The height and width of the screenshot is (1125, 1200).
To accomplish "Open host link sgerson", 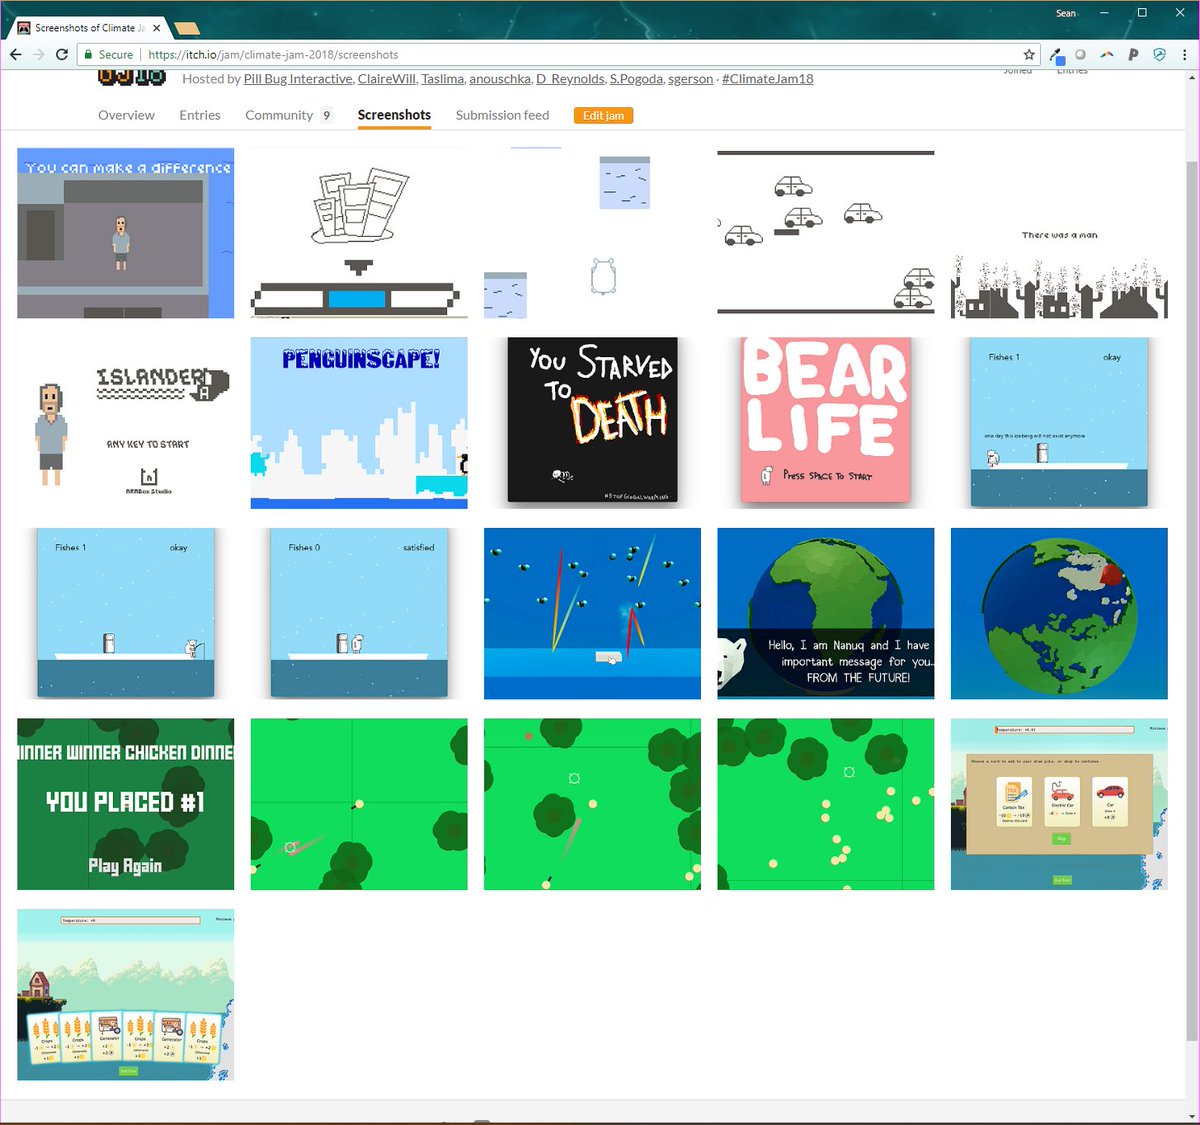I will pos(690,78).
